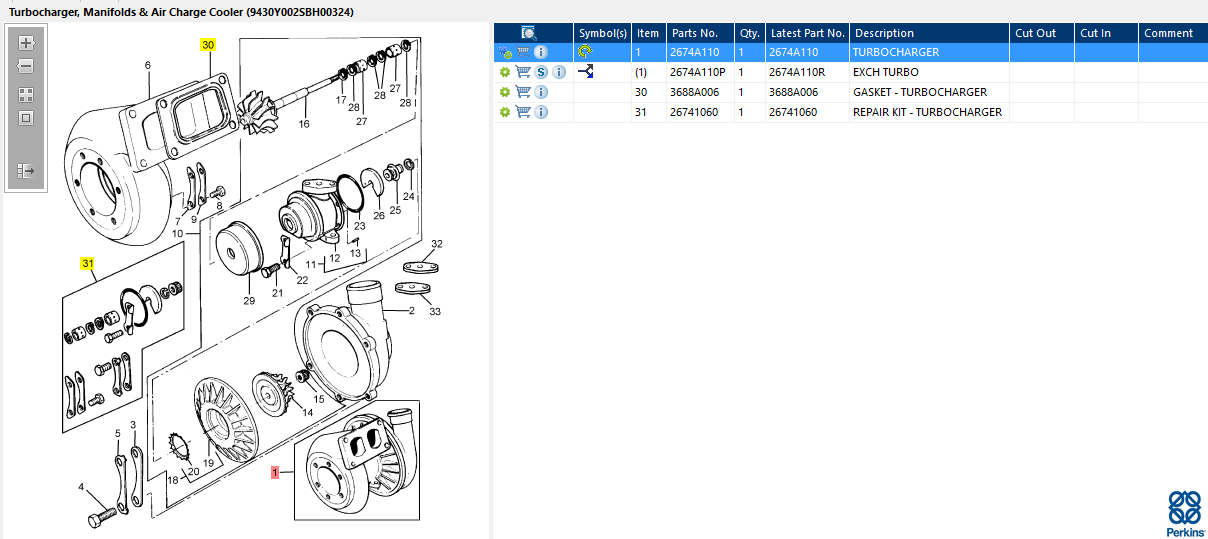Open info for GASKET - TURBOCHARGER row

(541, 92)
